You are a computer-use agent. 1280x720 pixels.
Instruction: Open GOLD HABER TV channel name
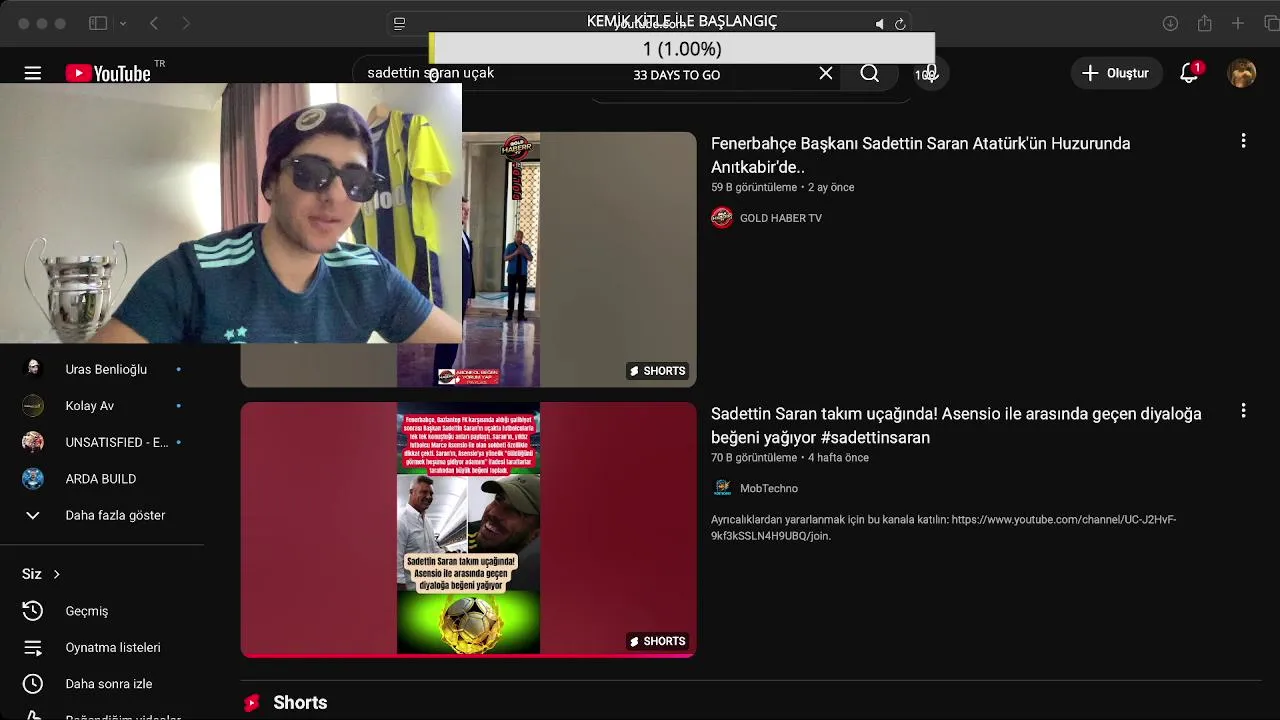click(x=781, y=218)
